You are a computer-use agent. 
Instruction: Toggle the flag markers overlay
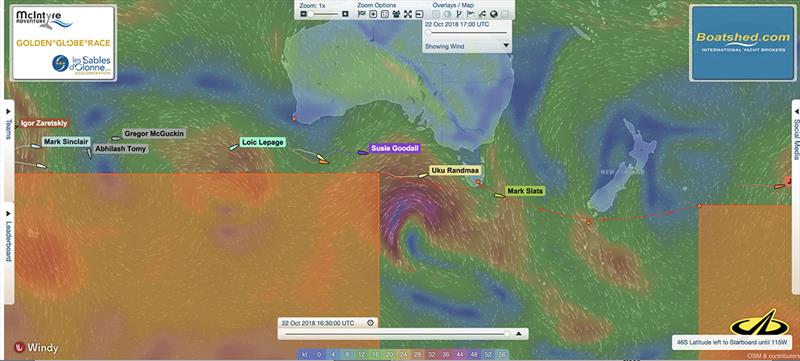point(470,14)
